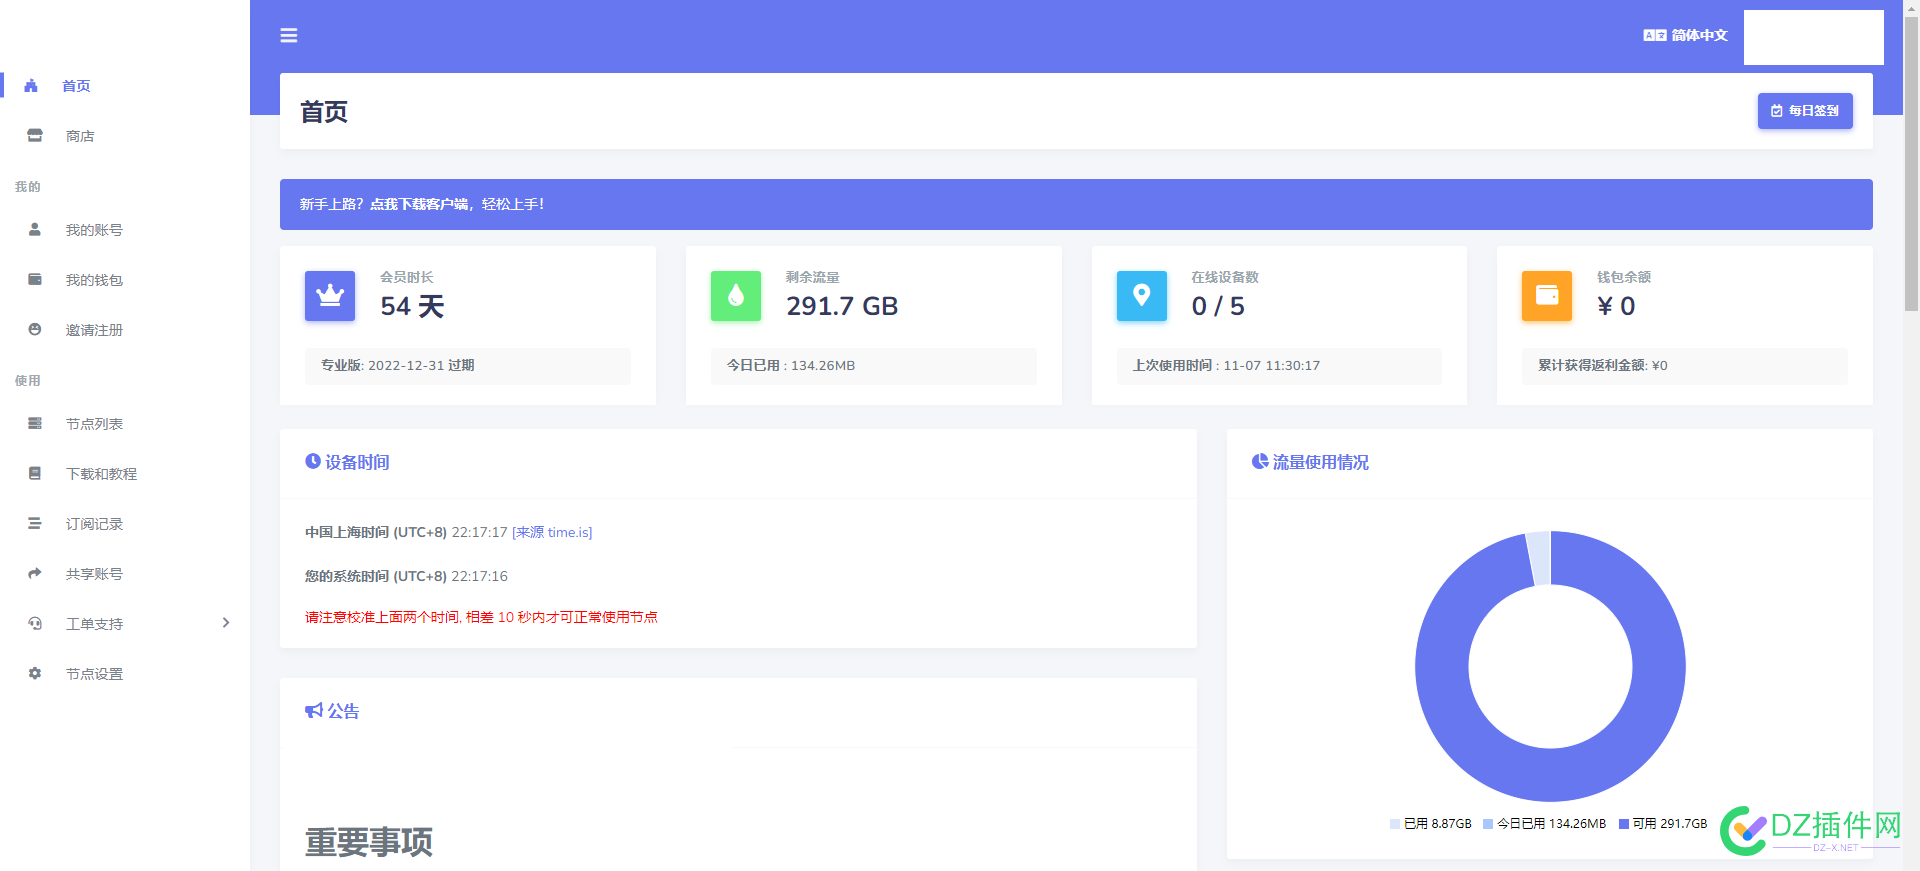Viewport: 1920px width, 871px height.
Task: Click the shared account arrow icon
Action: [x=35, y=573]
